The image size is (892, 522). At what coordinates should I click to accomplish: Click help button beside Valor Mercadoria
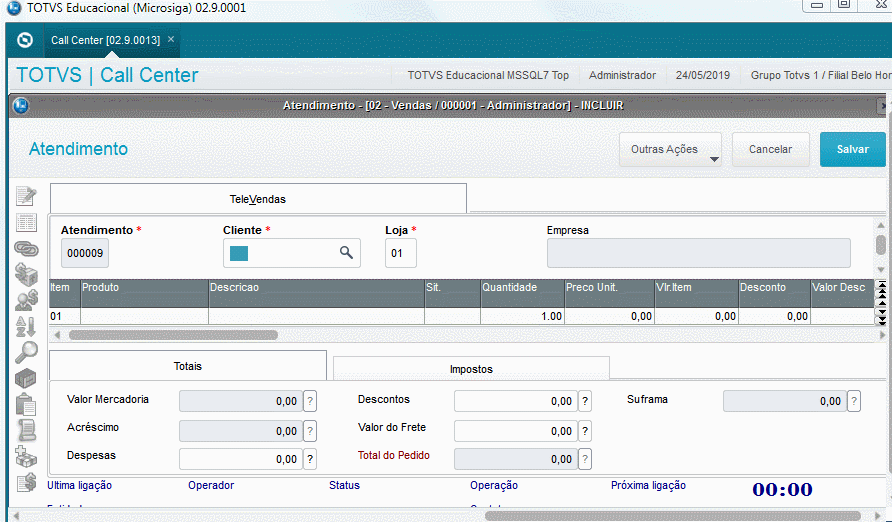pos(310,401)
